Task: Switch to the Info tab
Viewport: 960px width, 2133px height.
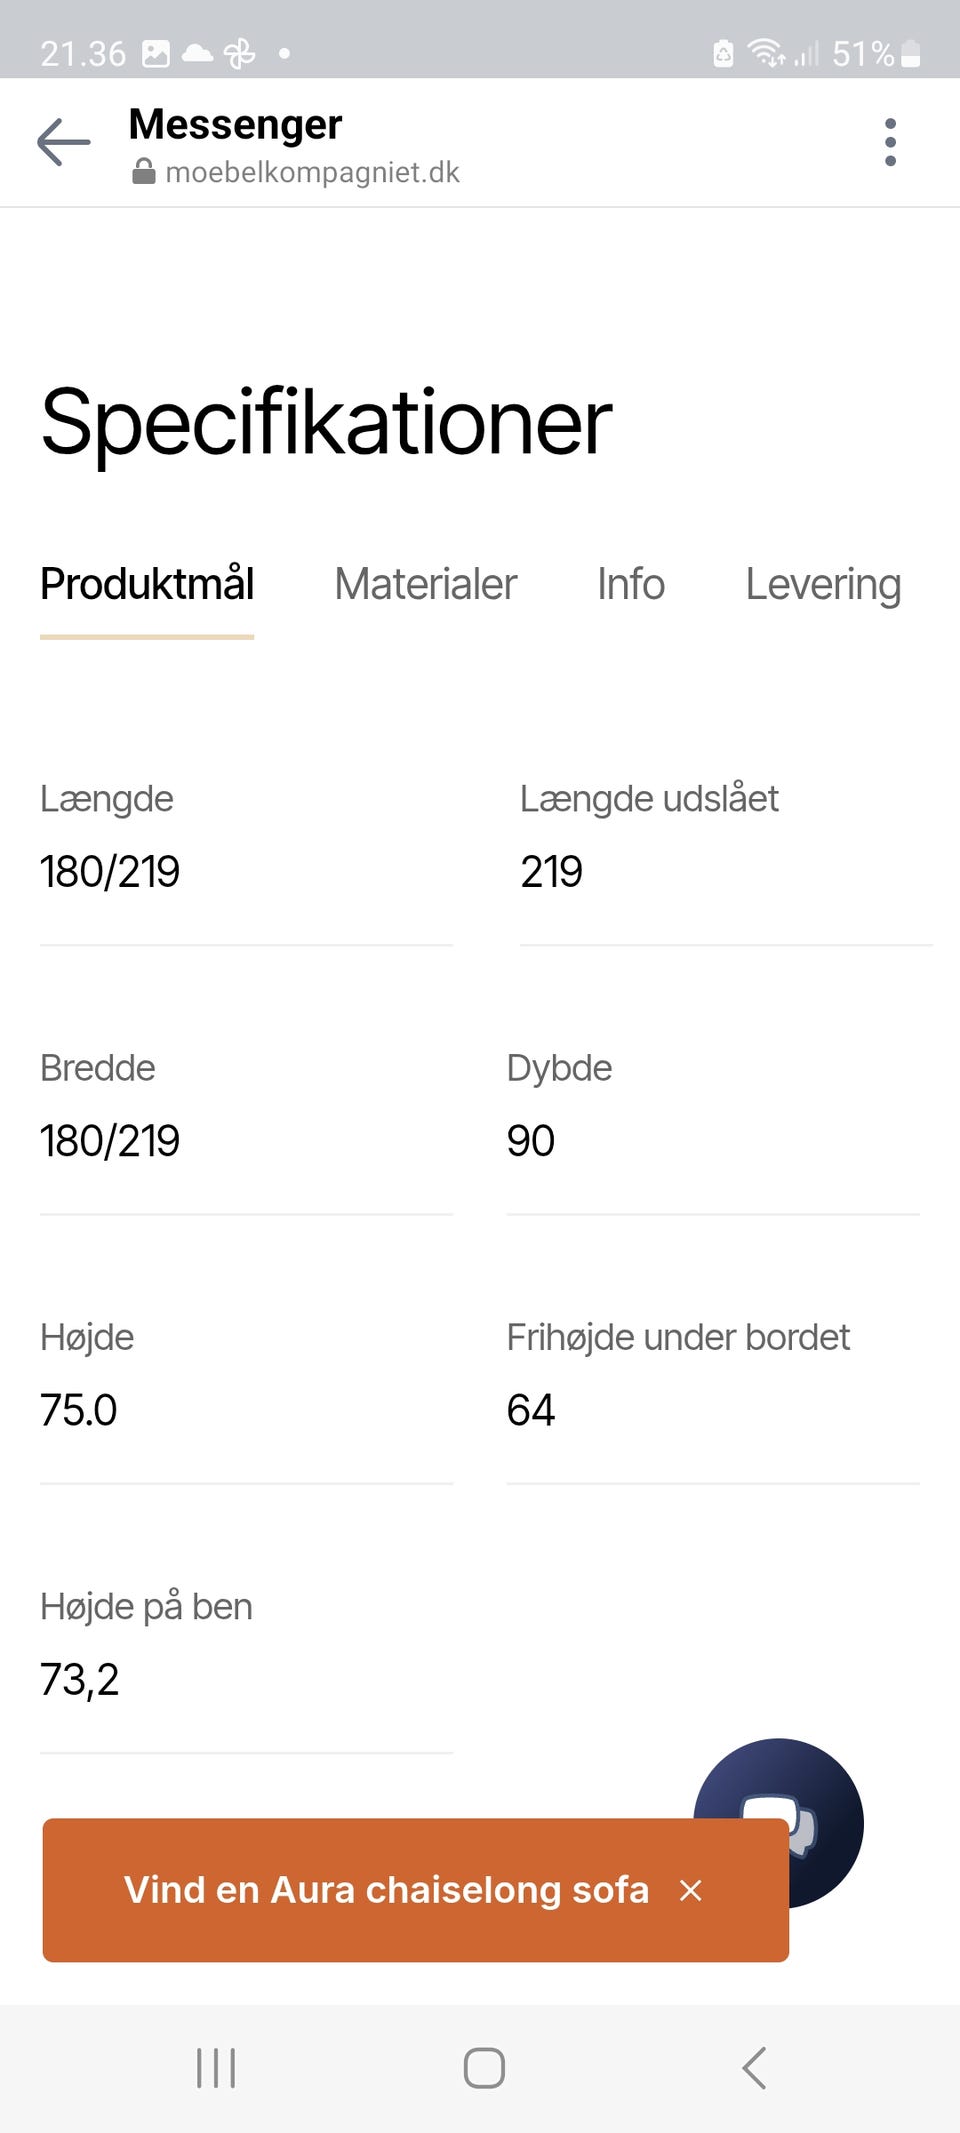Action: pyautogui.click(x=630, y=584)
